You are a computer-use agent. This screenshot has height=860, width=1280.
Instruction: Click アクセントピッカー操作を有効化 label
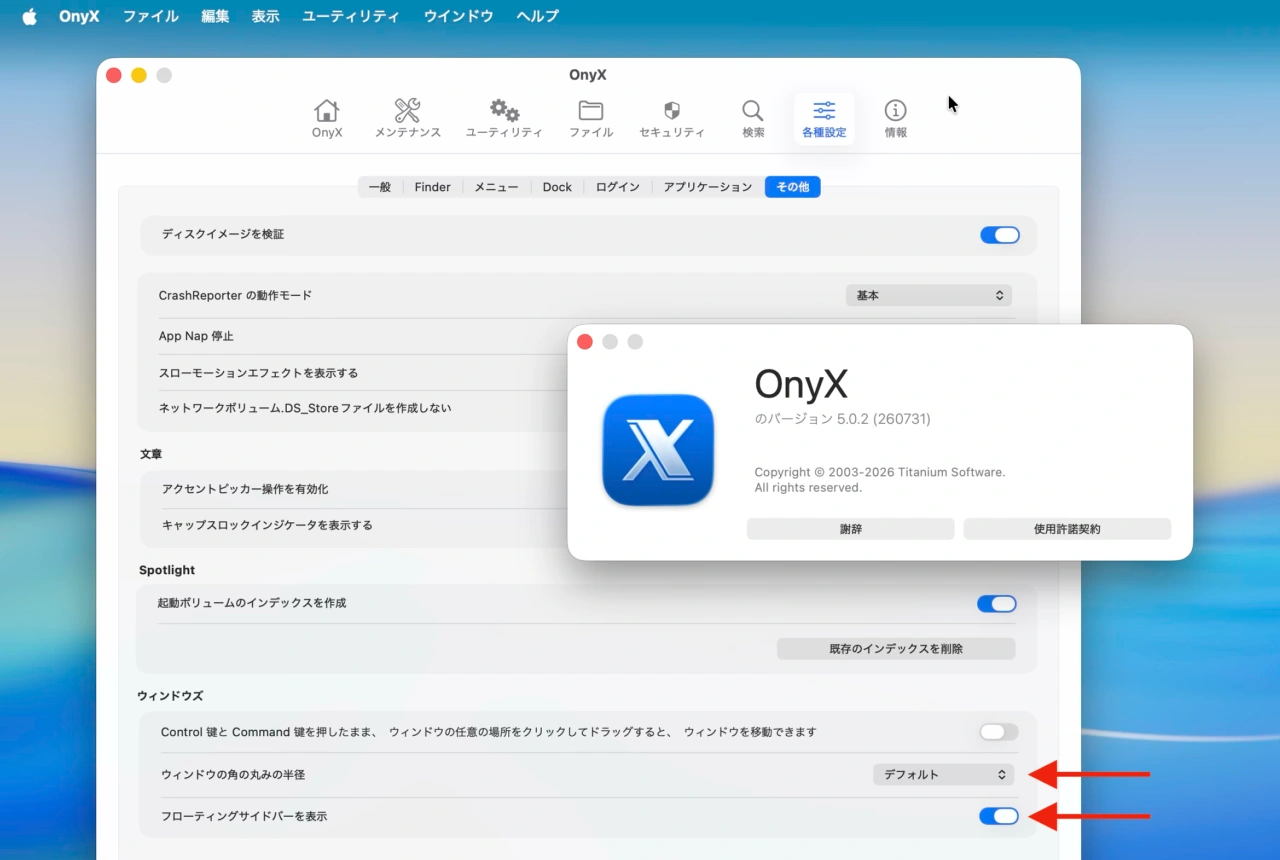[x=245, y=489]
